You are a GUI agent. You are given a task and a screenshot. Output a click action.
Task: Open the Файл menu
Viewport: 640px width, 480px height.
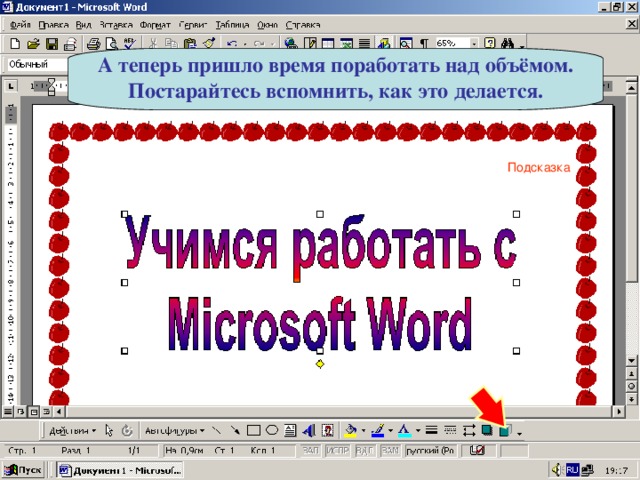20,25
